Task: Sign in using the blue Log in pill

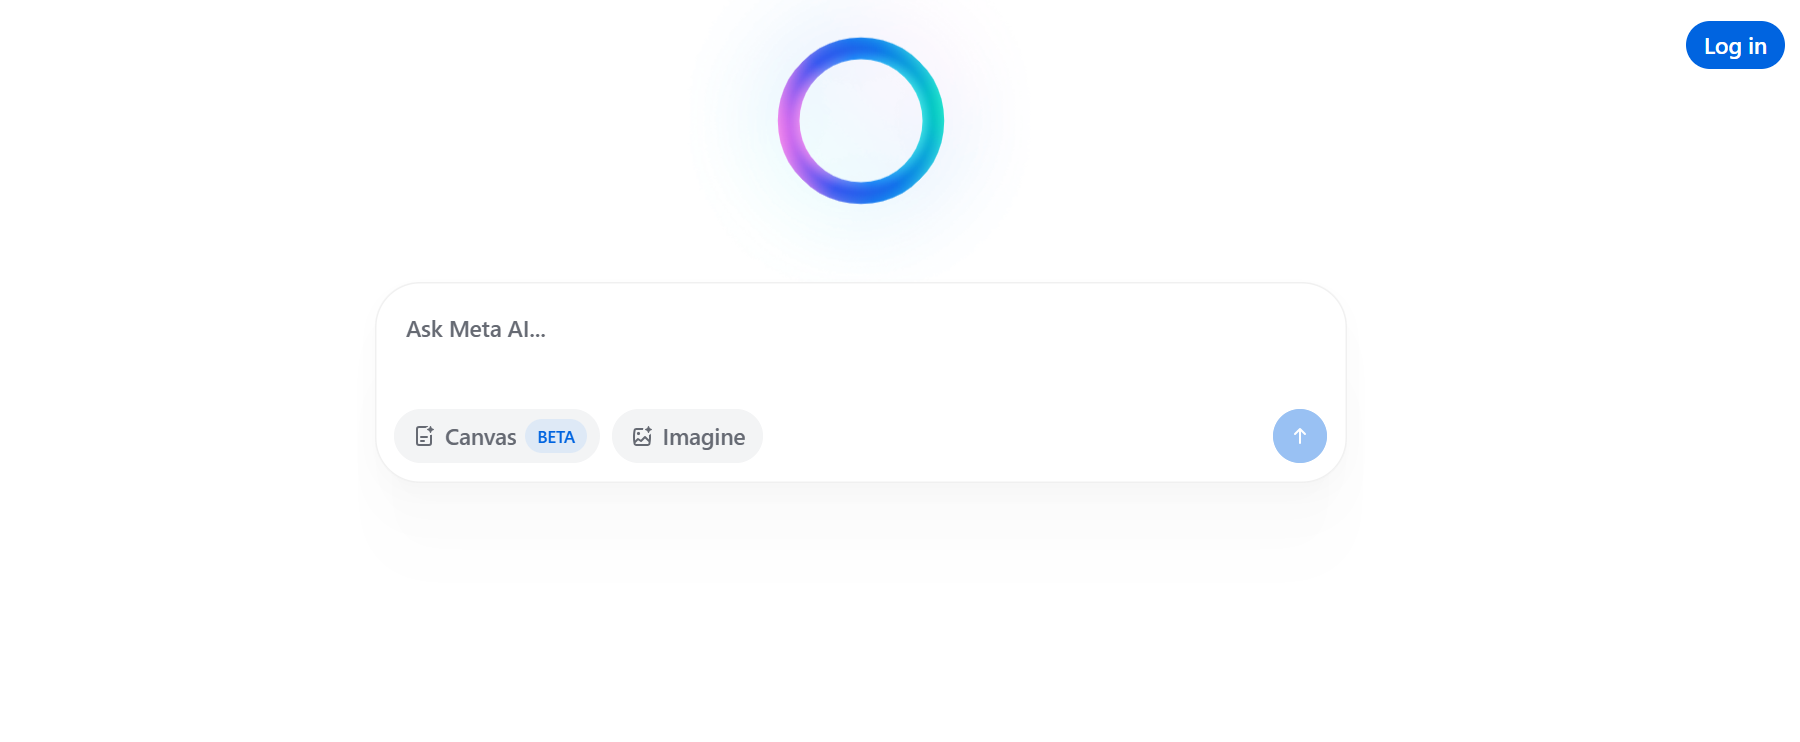Action: point(1735,46)
